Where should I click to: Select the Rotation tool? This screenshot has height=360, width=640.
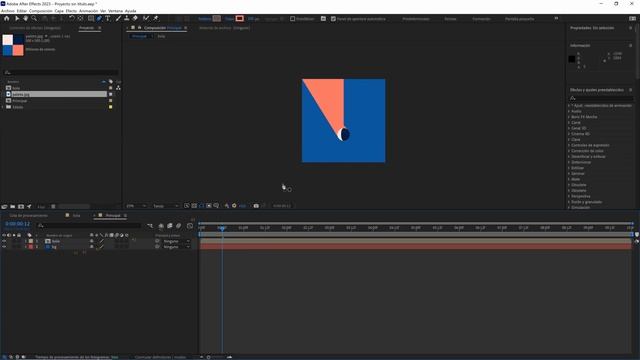(x=72, y=18)
